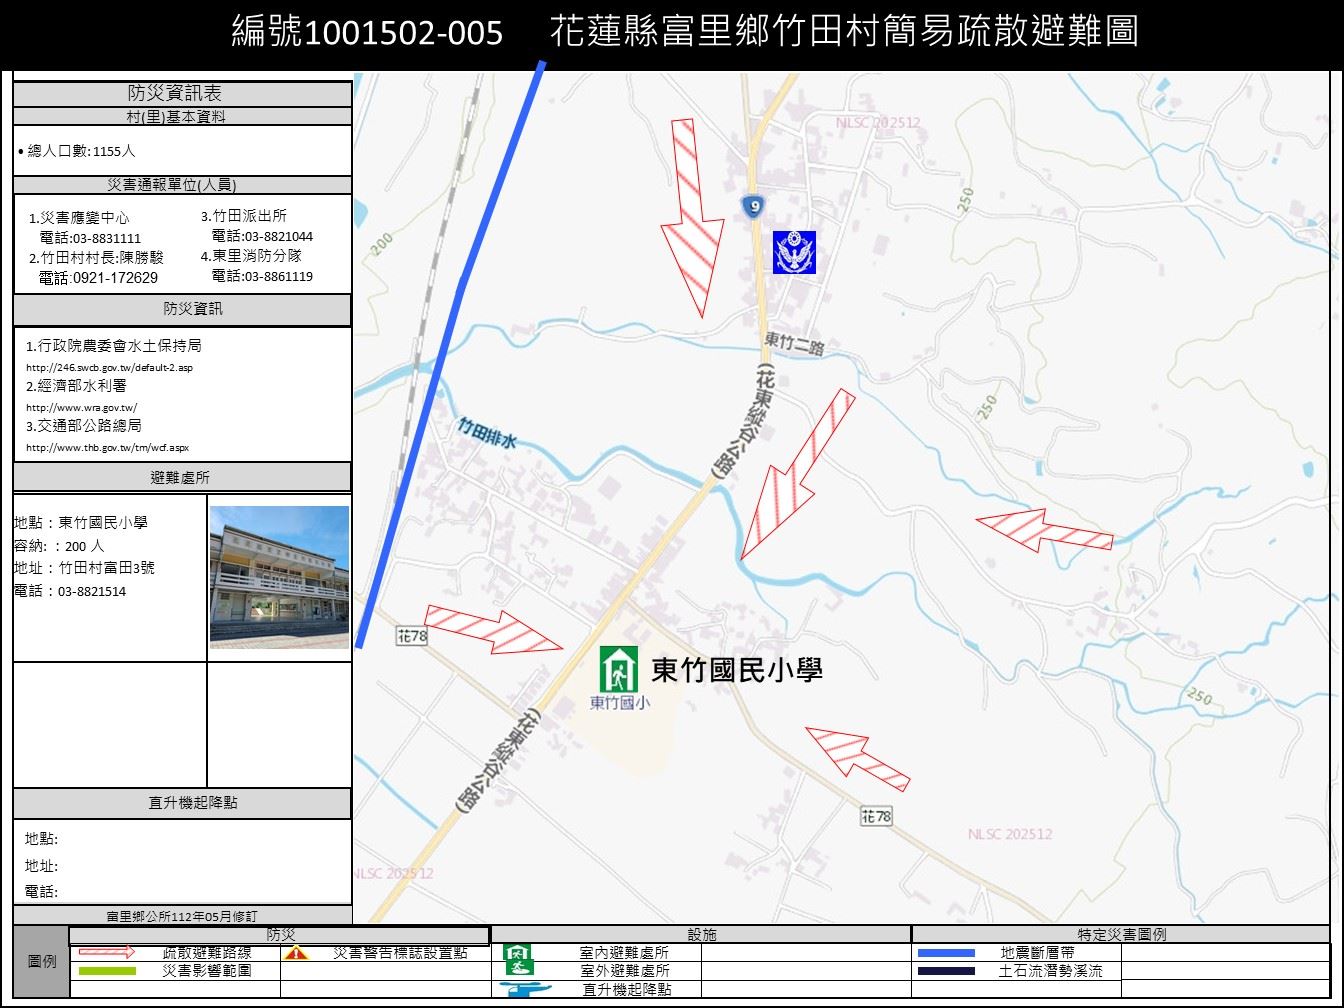The height and width of the screenshot is (1008, 1344).
Task: Click the red evacuation arrow icon in legend
Action: click(107, 953)
